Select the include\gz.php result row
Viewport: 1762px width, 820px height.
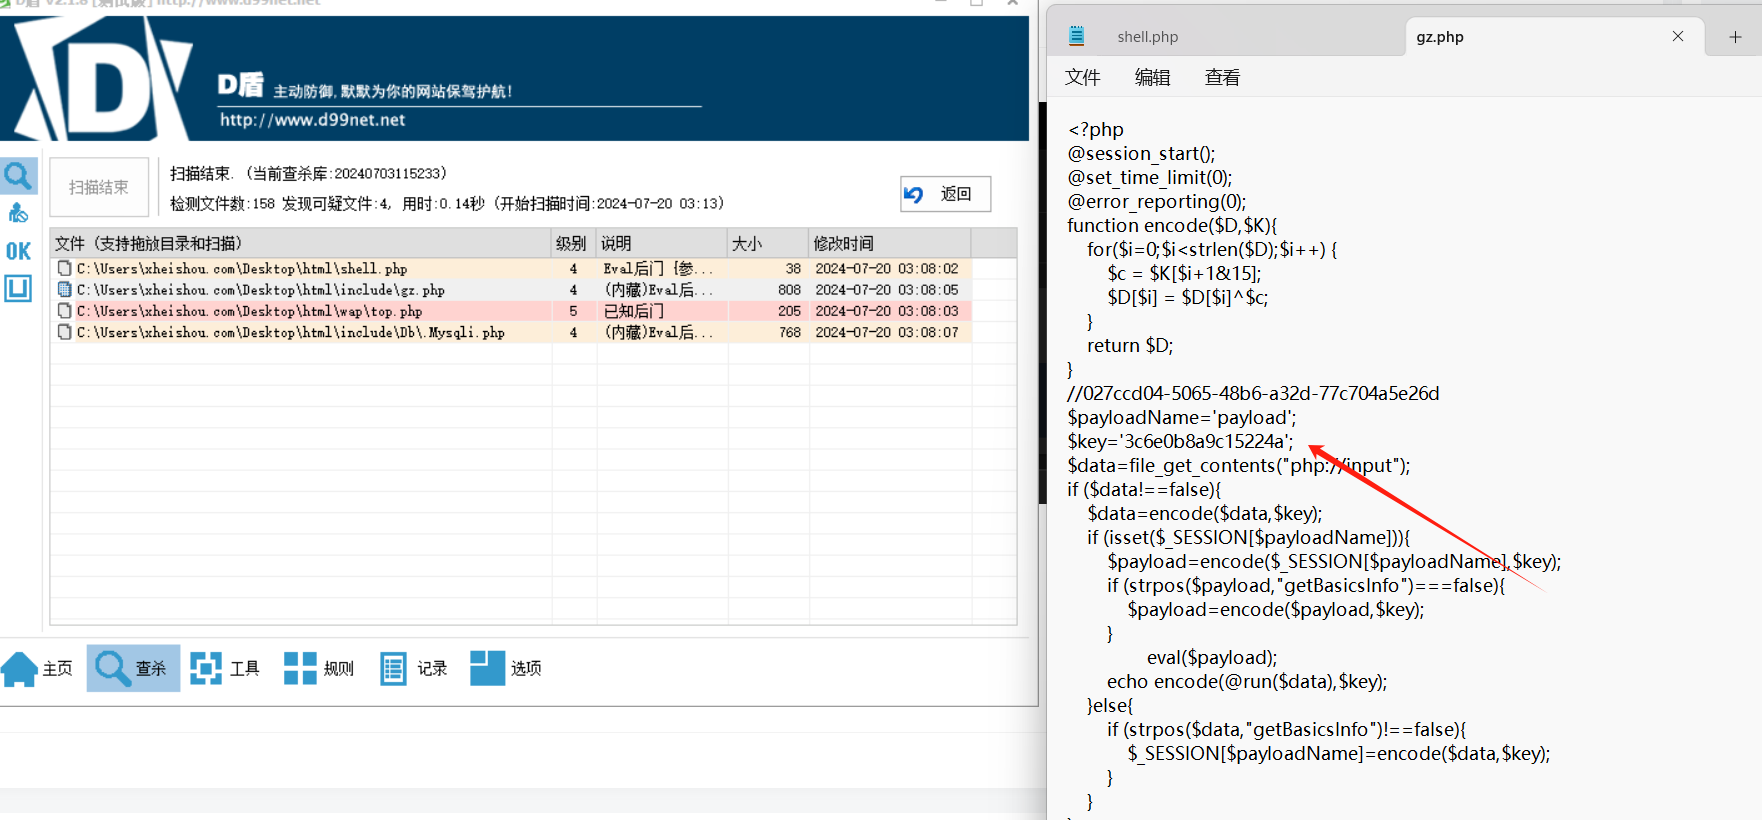click(511, 290)
